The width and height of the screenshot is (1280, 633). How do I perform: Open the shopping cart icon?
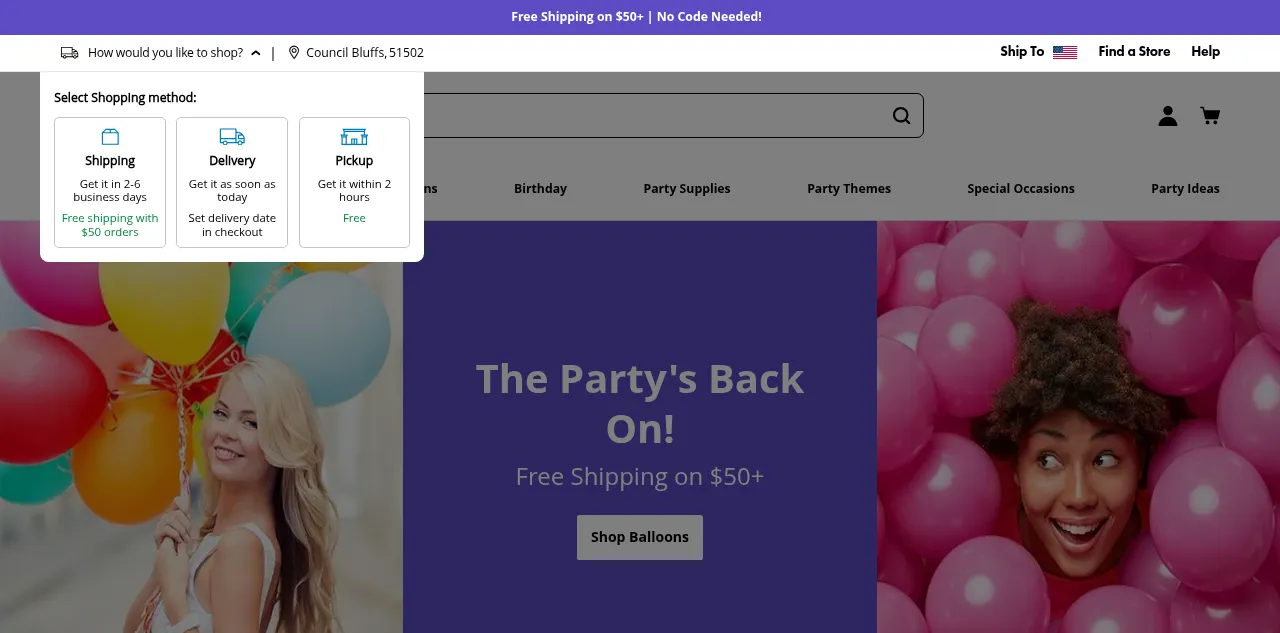click(x=1210, y=116)
